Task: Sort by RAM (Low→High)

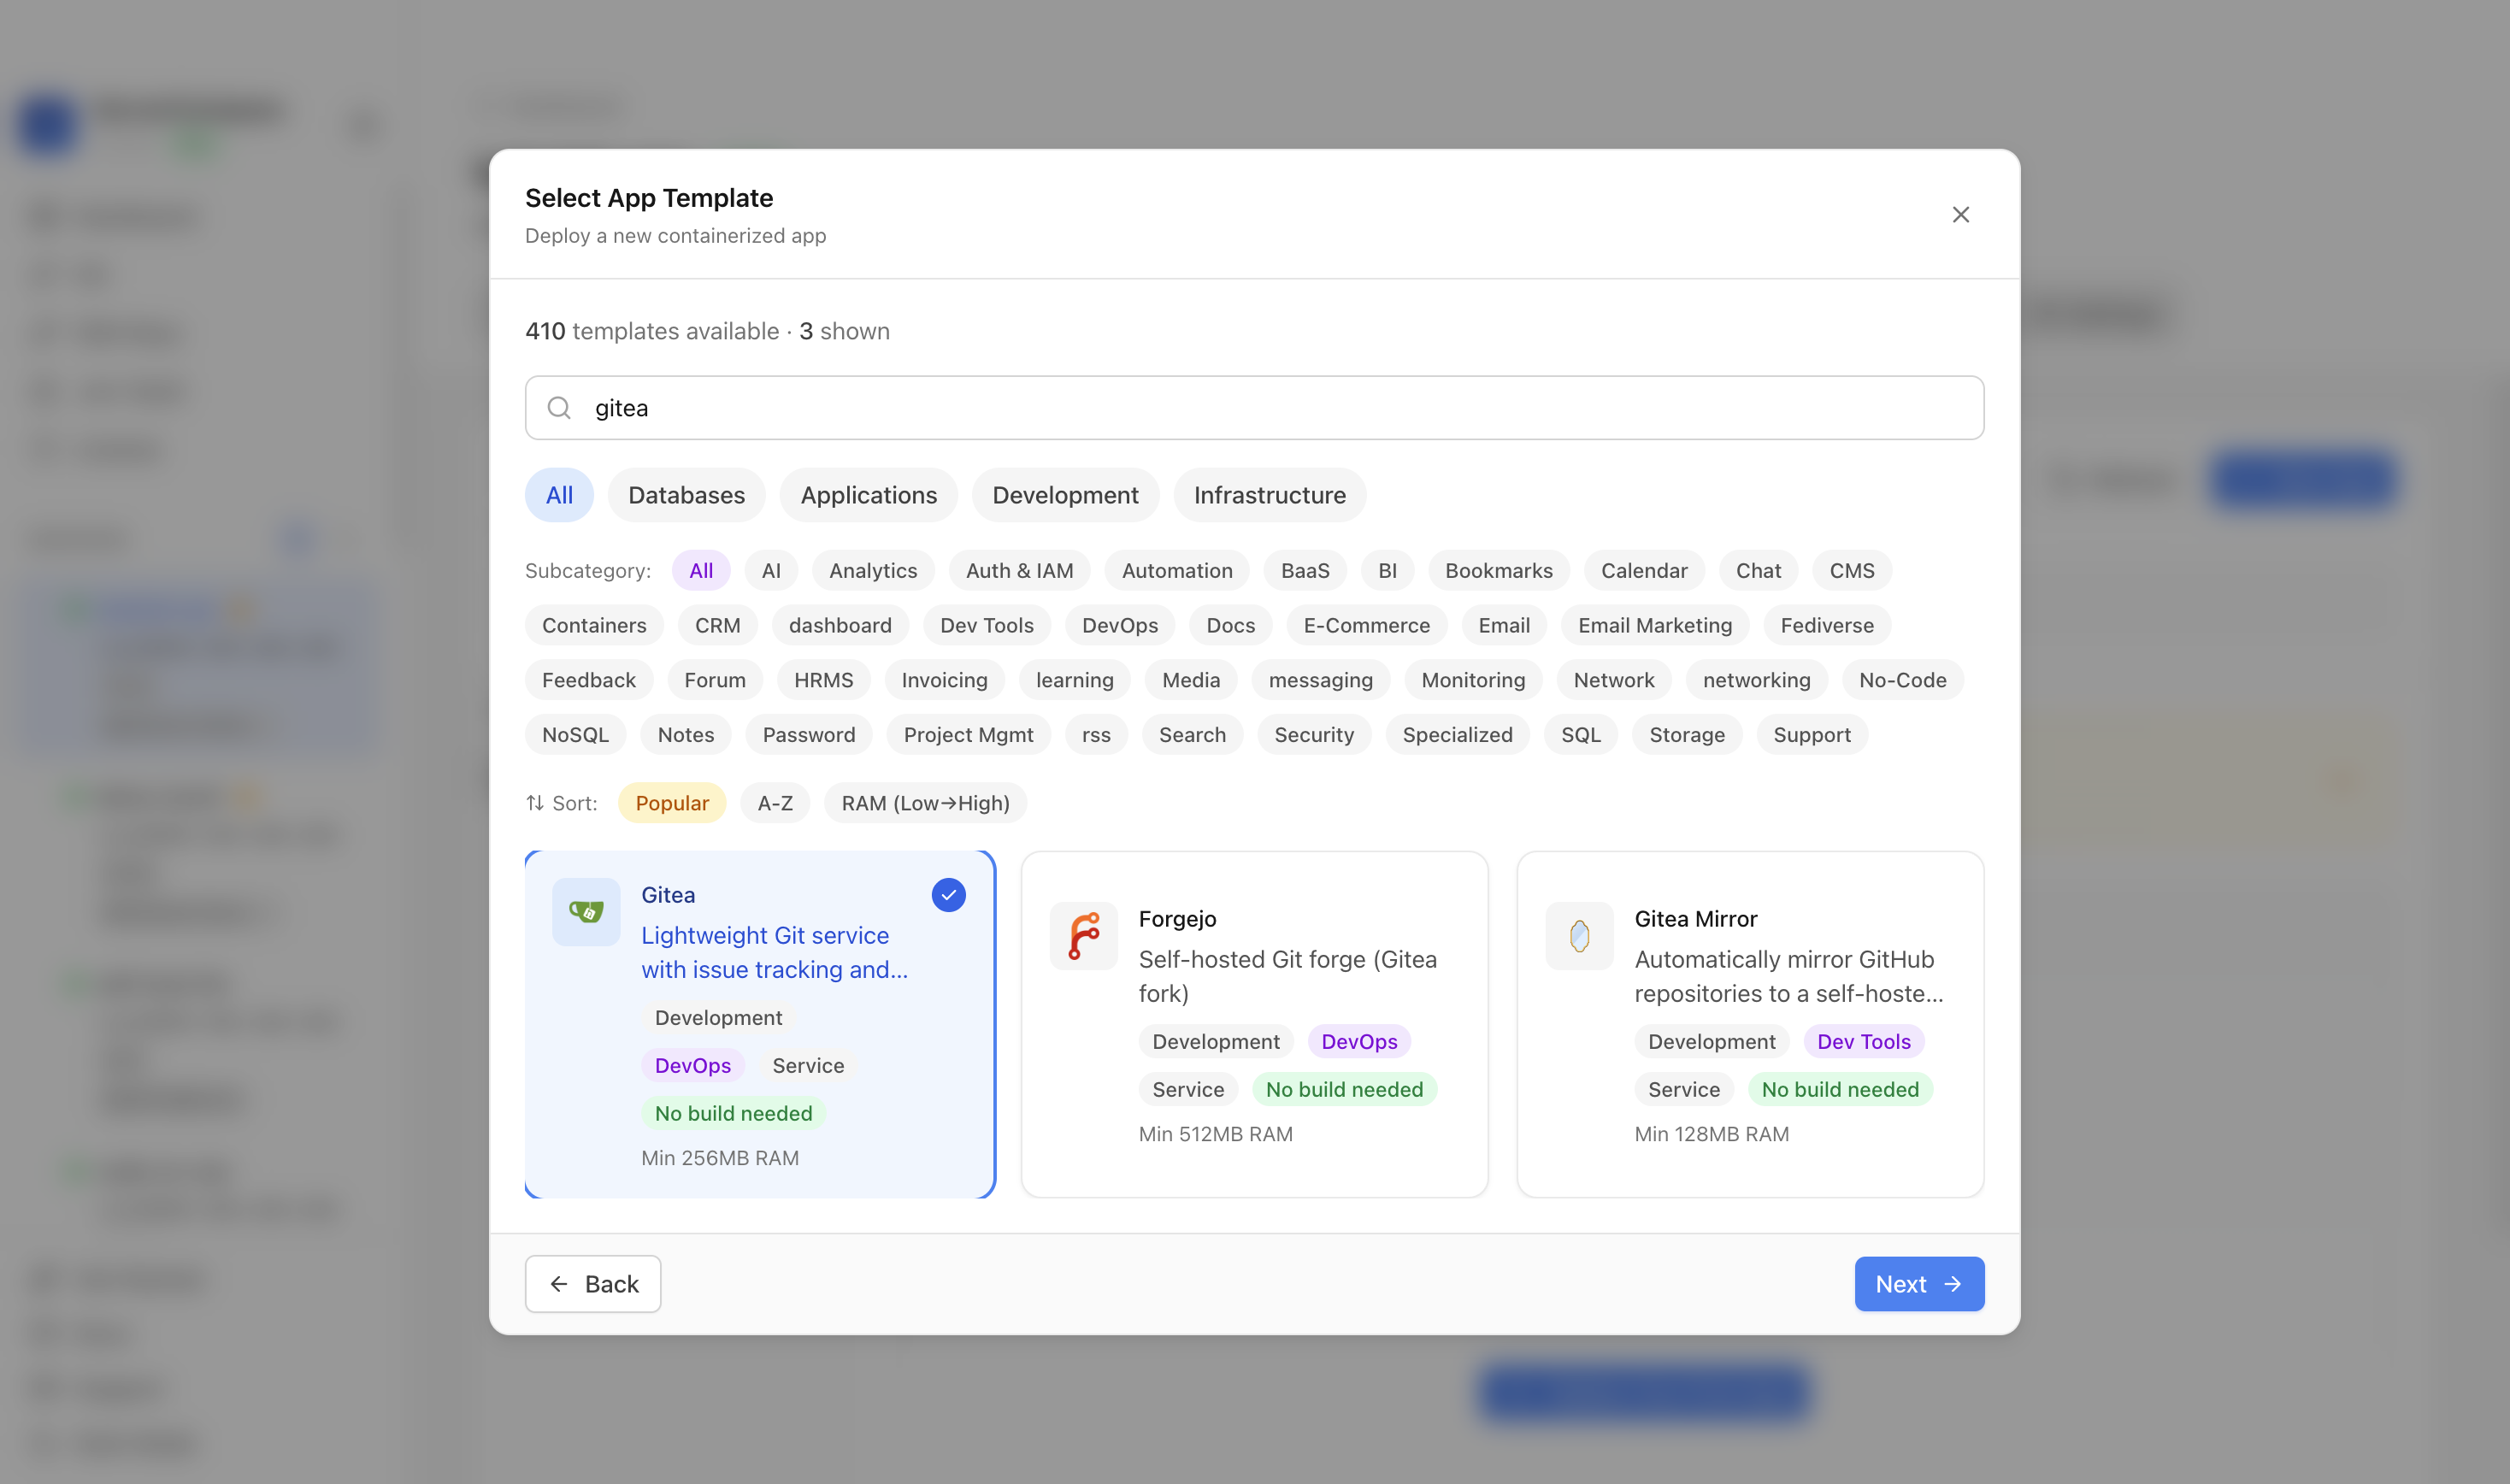Action: (x=925, y=803)
